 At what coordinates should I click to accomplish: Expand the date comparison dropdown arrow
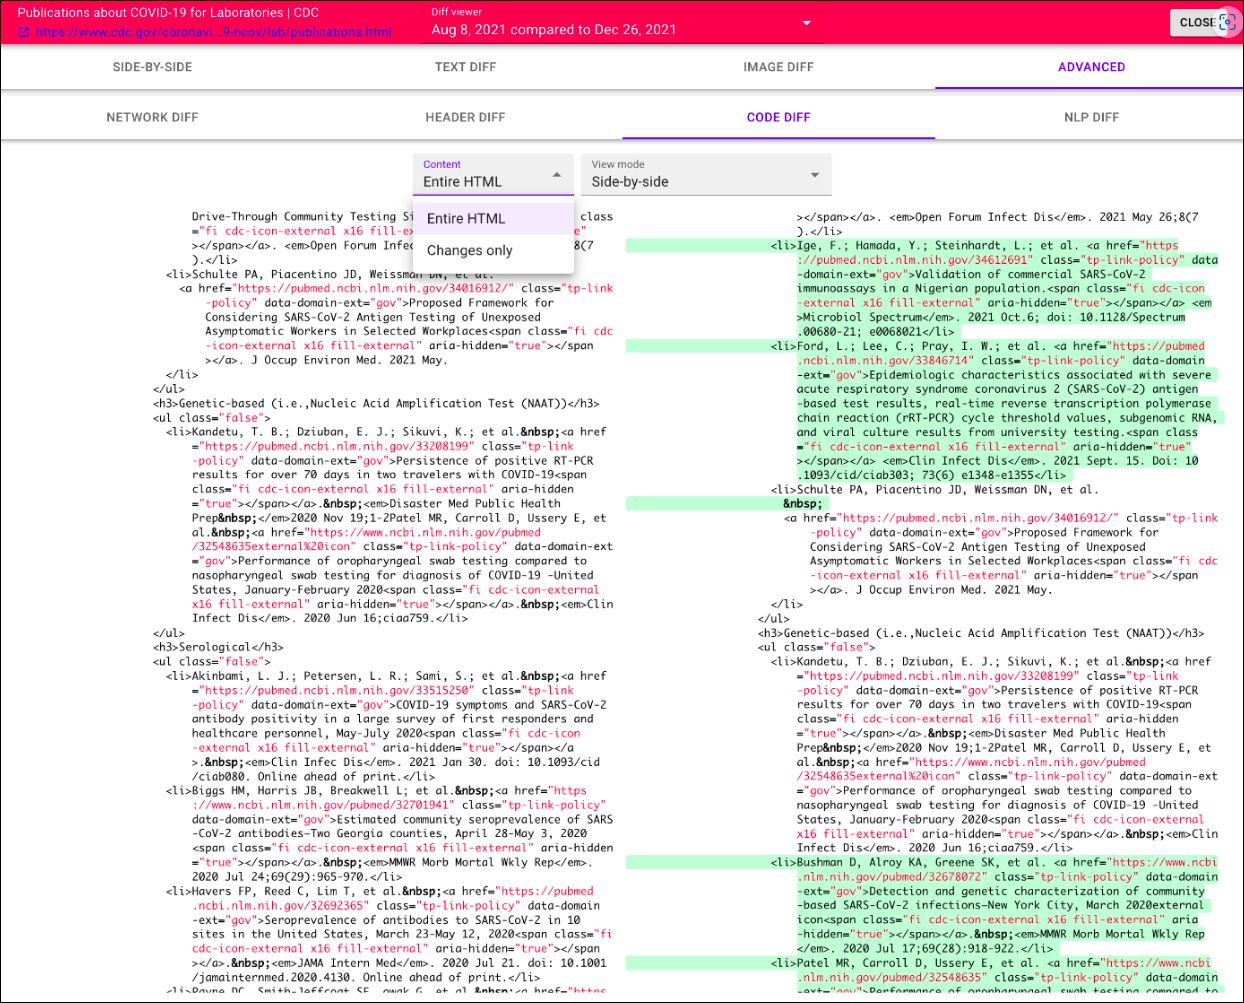click(x=806, y=23)
